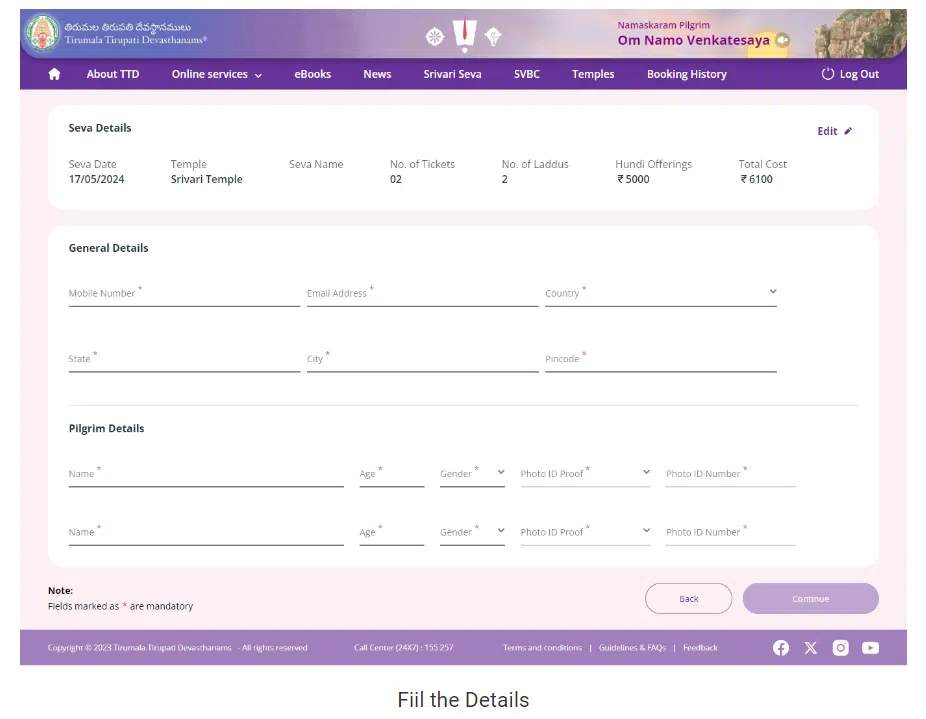Go to Temples menu item
Image resolution: width=926 pixels, height=719 pixels.
(593, 74)
